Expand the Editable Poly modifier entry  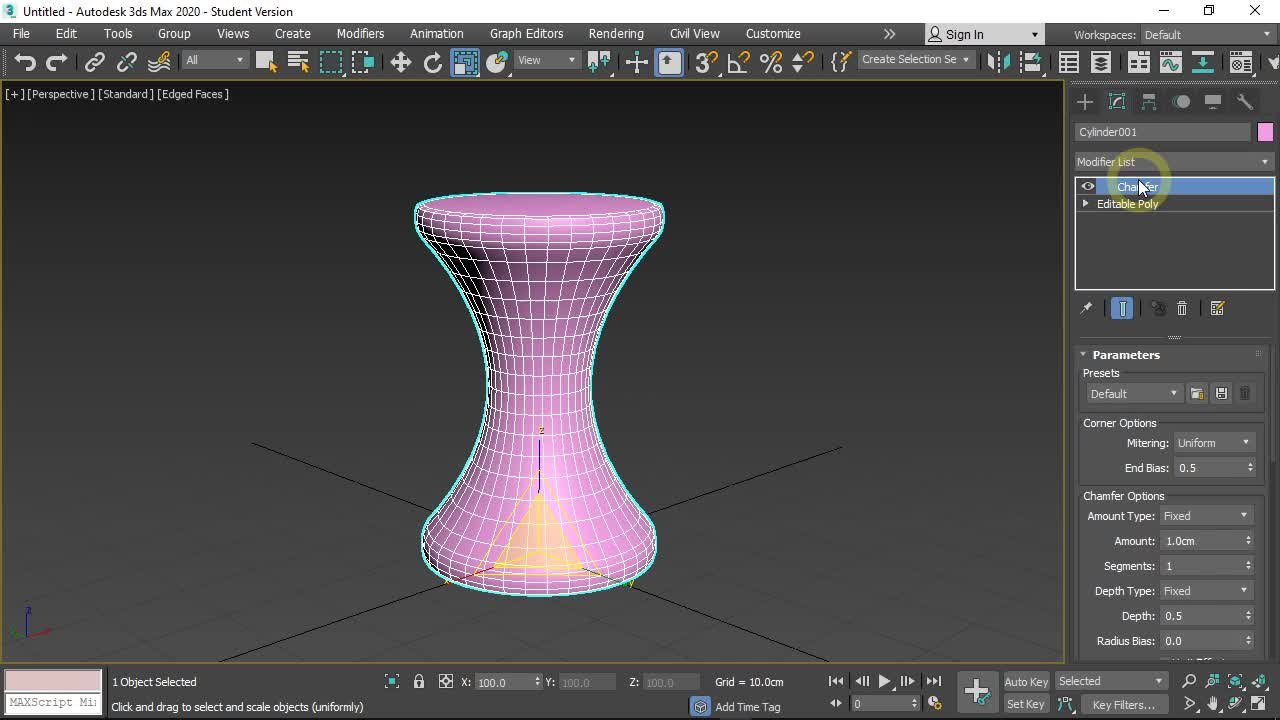click(x=1086, y=204)
